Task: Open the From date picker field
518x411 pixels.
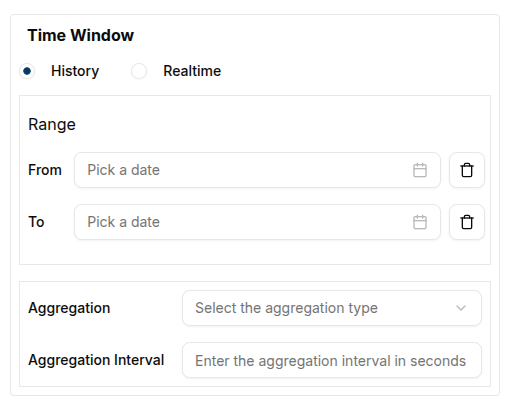Action: [x=257, y=170]
